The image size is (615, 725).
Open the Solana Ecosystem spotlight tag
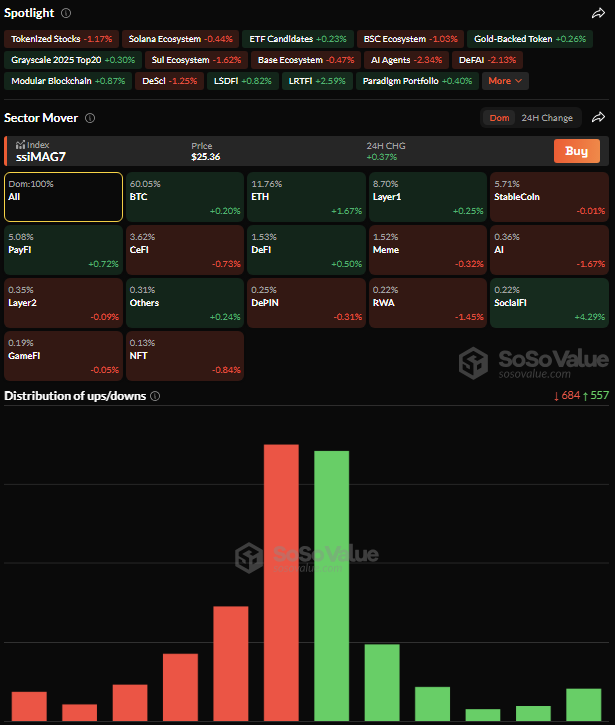point(180,39)
